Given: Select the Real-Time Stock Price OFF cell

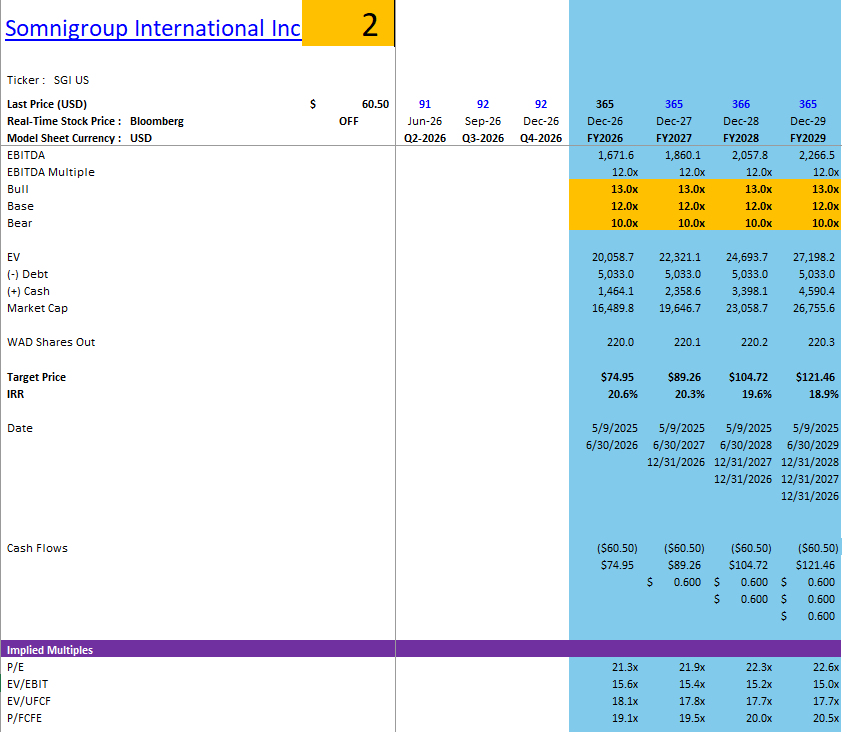Looking at the screenshot, I should [349, 121].
